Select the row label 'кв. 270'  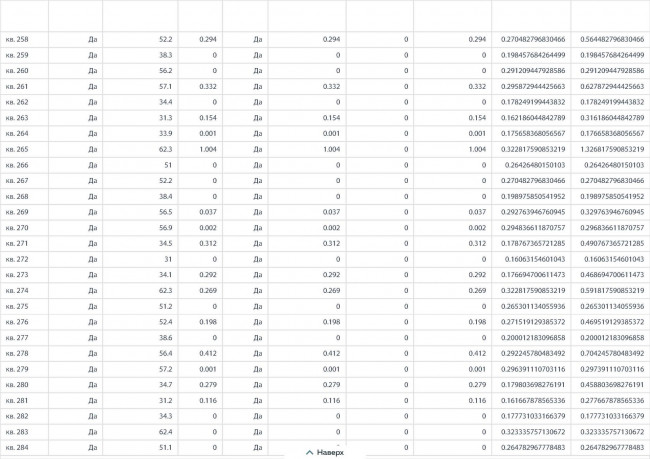pos(17,228)
